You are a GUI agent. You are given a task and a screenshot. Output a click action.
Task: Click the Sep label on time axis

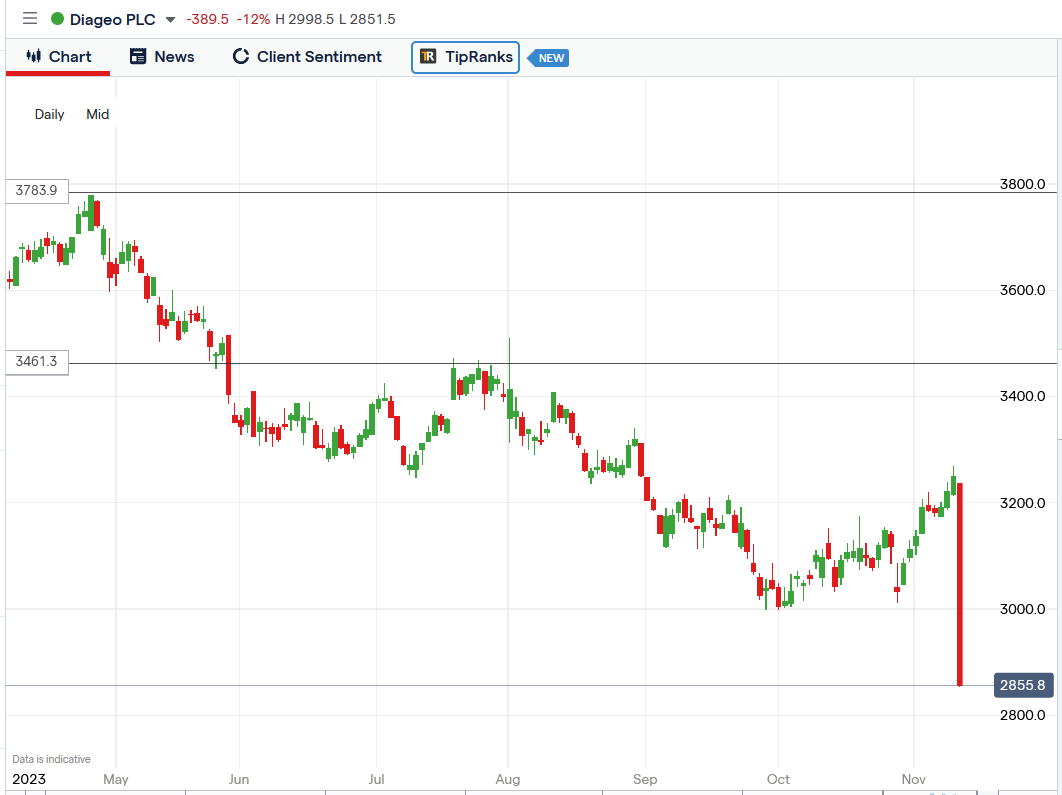click(645, 779)
